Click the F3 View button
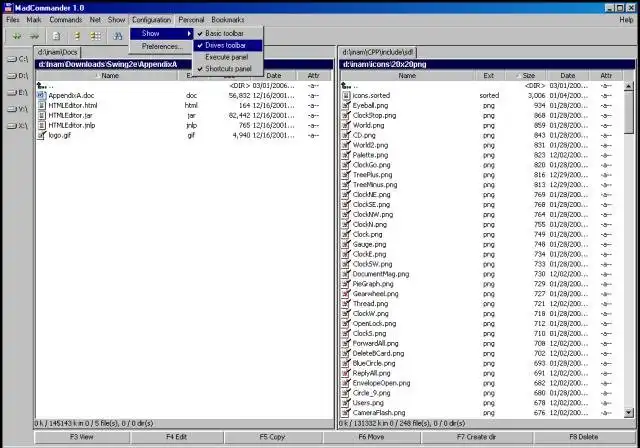The height and width of the screenshot is (448, 640). [x=82, y=437]
